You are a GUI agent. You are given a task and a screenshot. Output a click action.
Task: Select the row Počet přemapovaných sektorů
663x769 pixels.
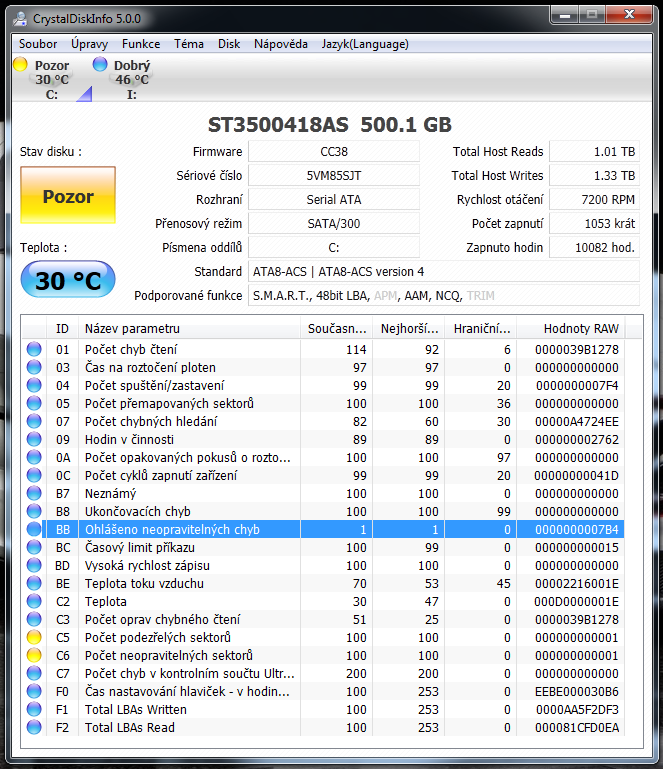[x=323, y=403]
